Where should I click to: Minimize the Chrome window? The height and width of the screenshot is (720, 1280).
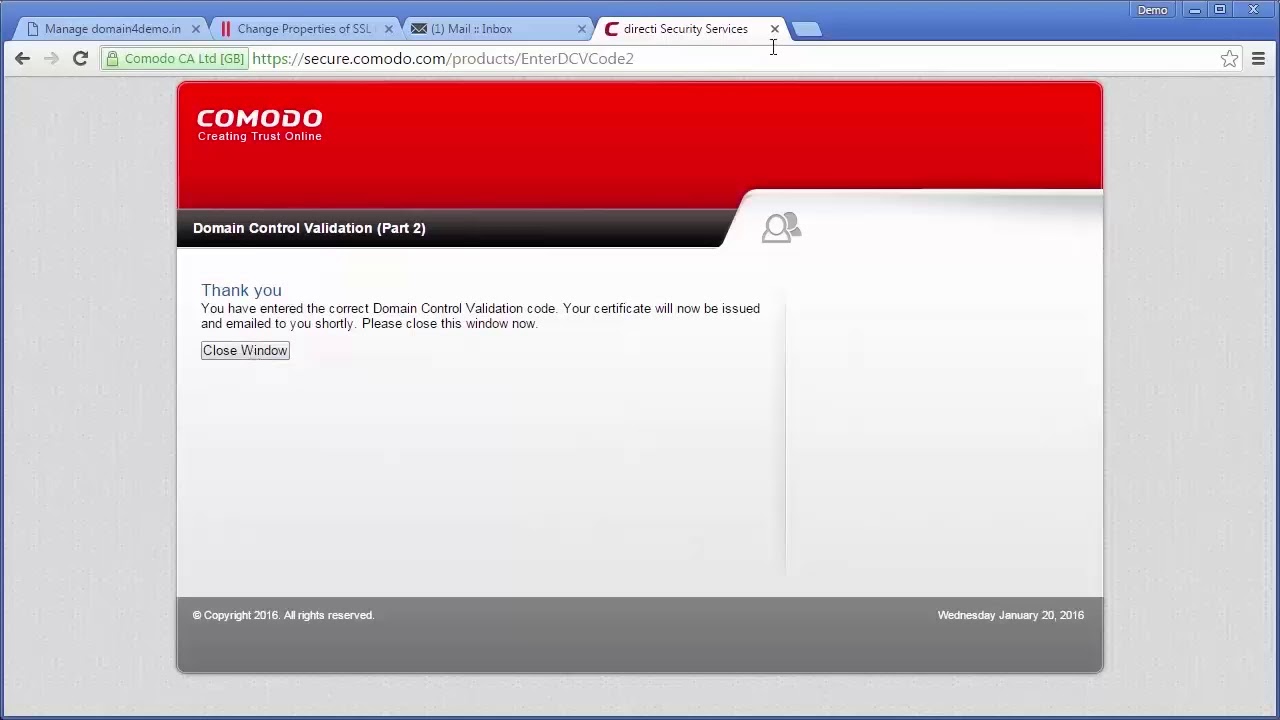click(1195, 10)
